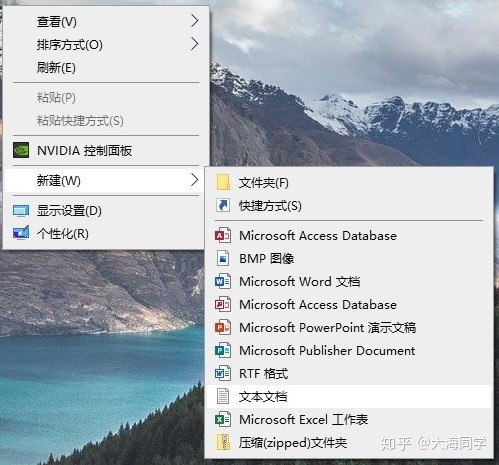Screen dimensions: 499x465
Task: Click the yellow folder icon for 文件夹(F)
Action: (223, 182)
